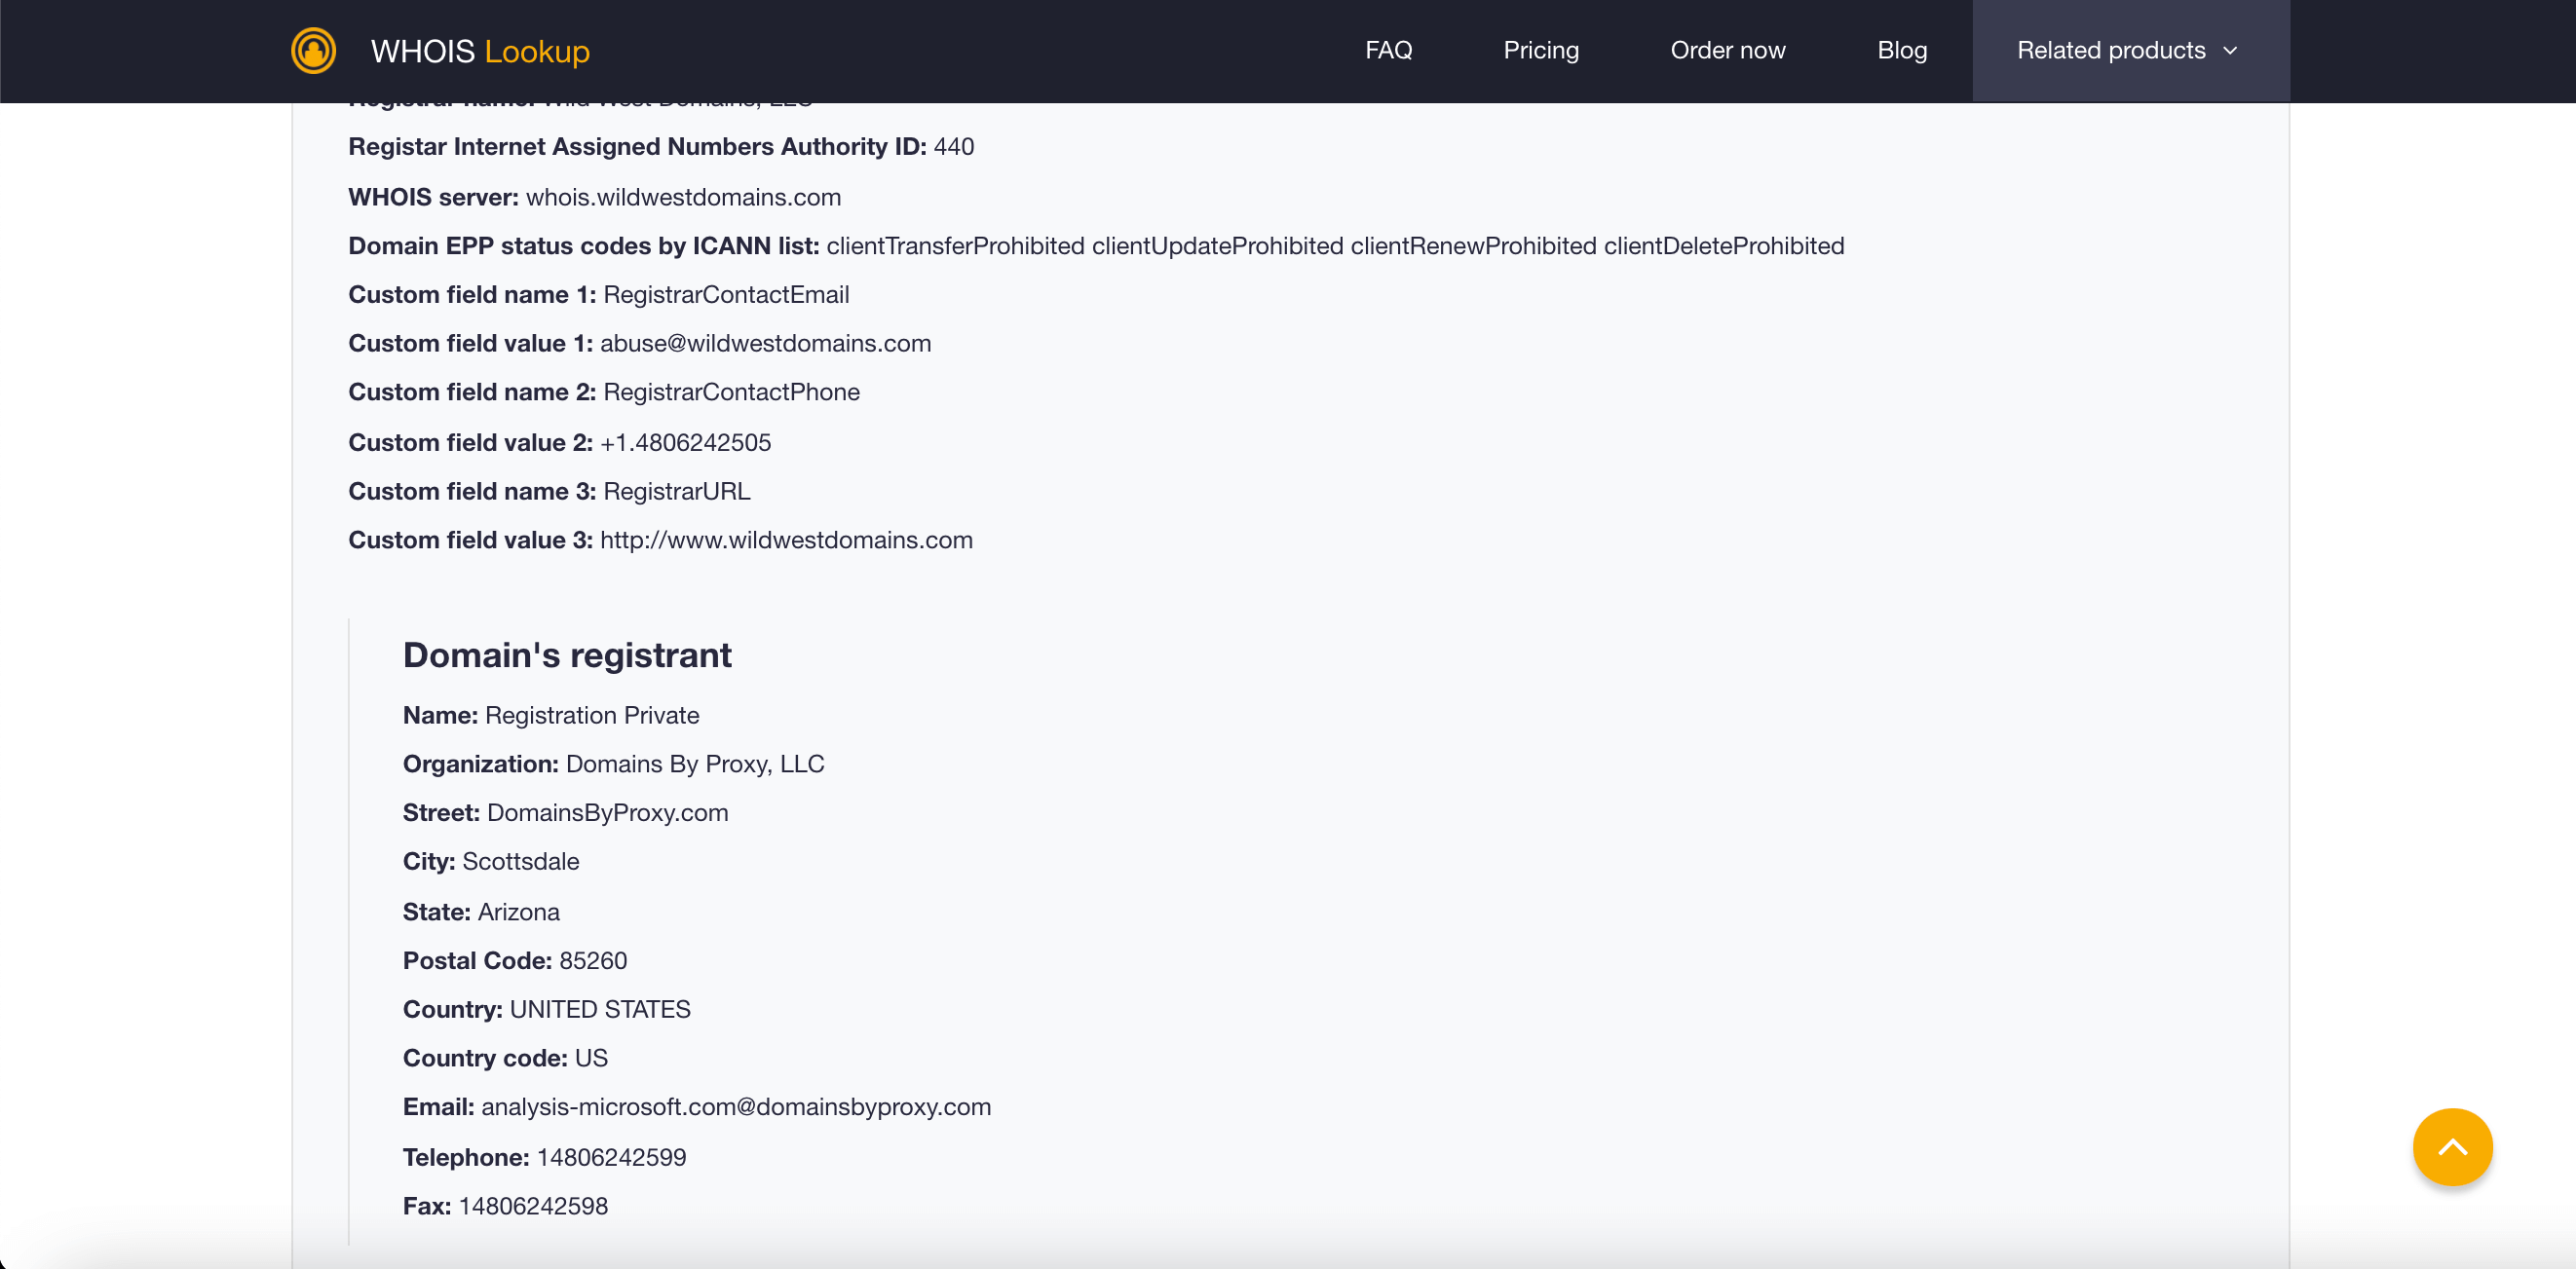This screenshot has width=2576, height=1269.
Task: Click Organization value Domains By Proxy, LLC
Action: 695,764
